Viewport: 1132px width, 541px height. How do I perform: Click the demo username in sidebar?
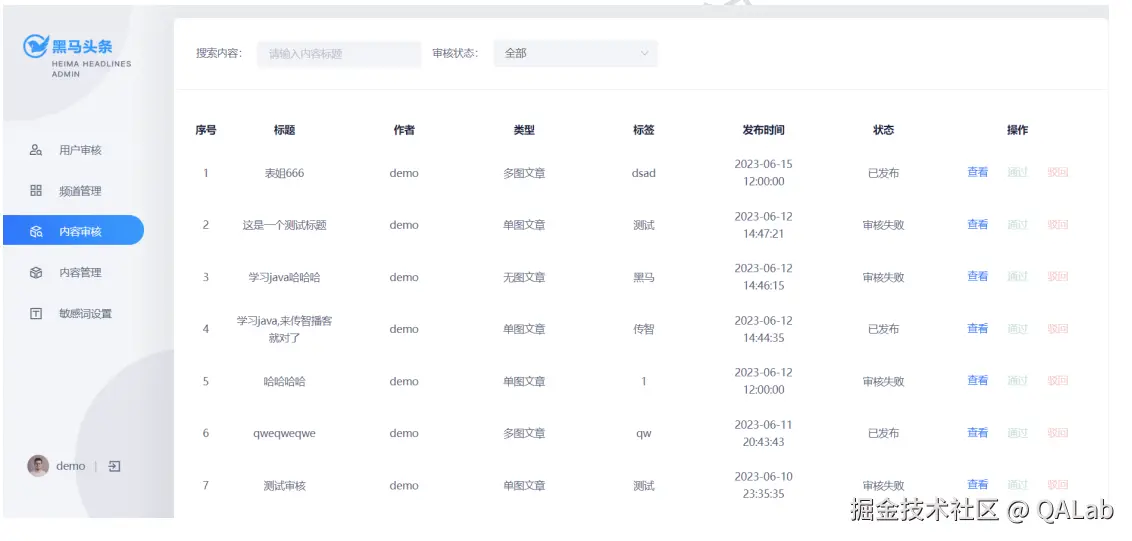(71, 466)
